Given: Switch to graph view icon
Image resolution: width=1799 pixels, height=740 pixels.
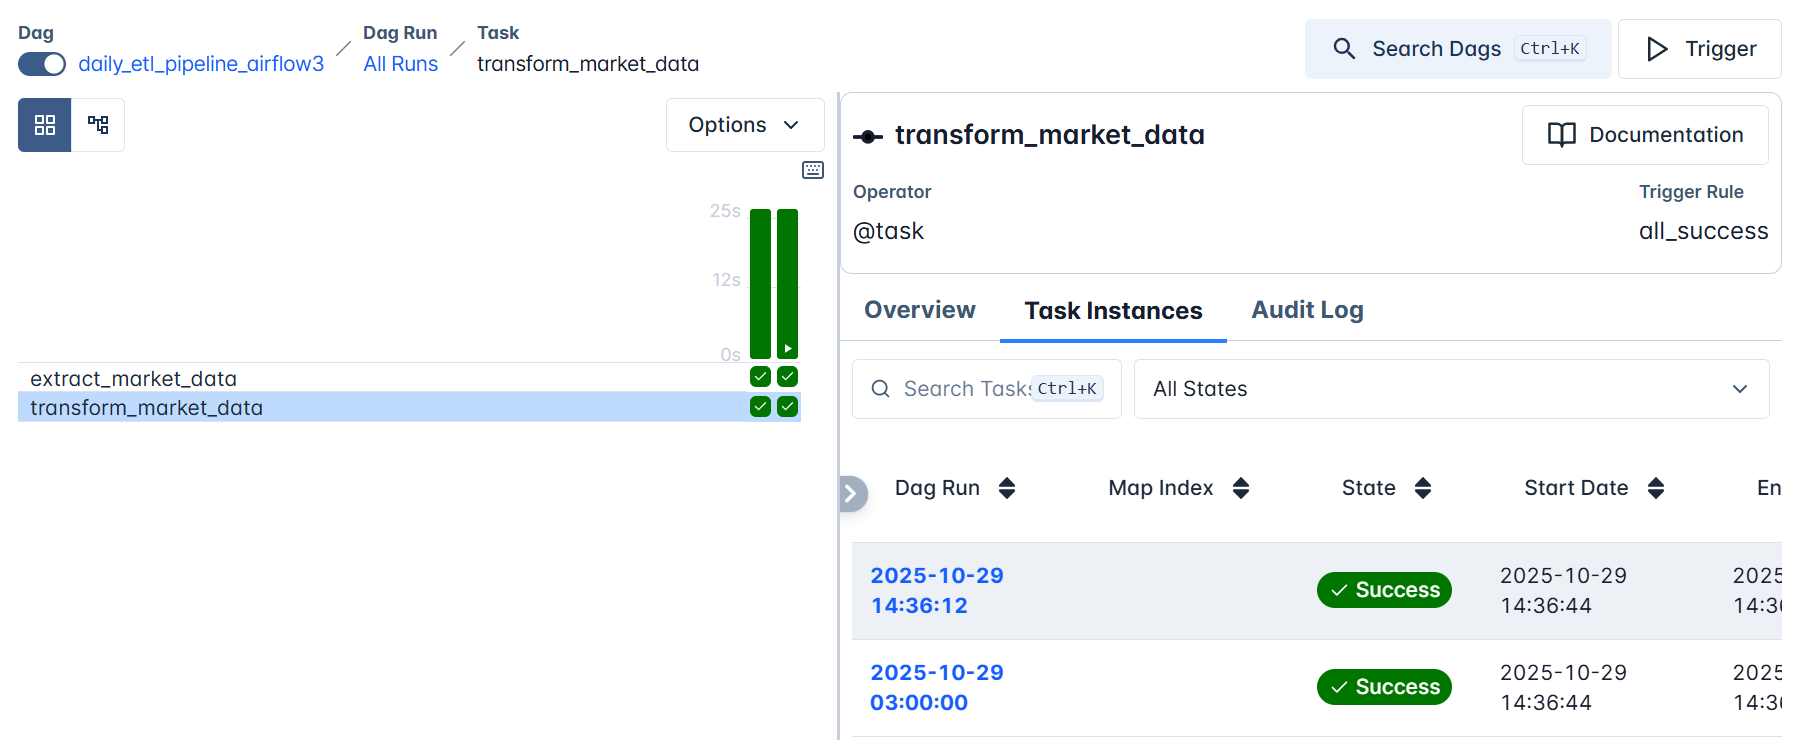Looking at the screenshot, I should pos(98,125).
